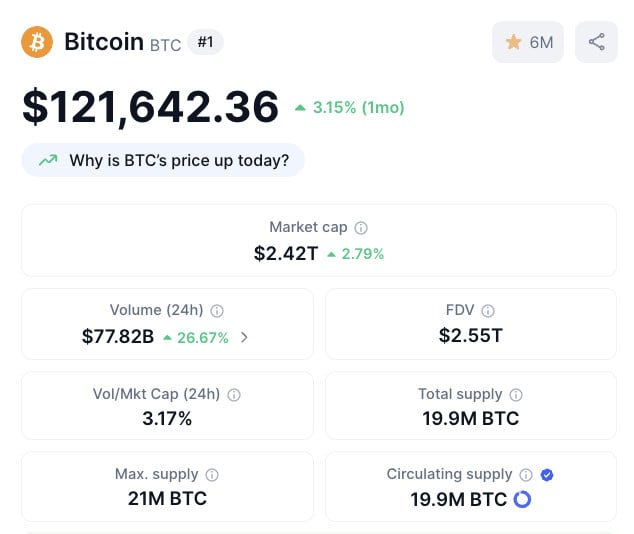
Task: Click the $2.42T market cap value
Action: (286, 253)
